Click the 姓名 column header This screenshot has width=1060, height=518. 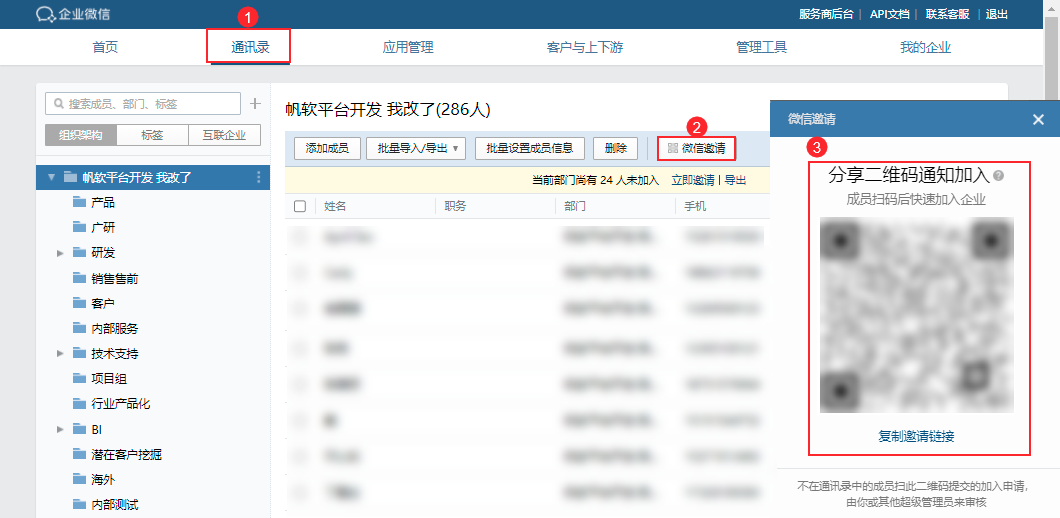(335, 206)
